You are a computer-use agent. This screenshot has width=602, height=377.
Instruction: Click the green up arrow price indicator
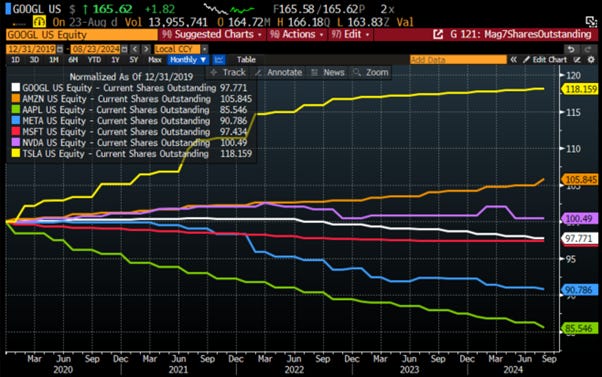pos(85,9)
